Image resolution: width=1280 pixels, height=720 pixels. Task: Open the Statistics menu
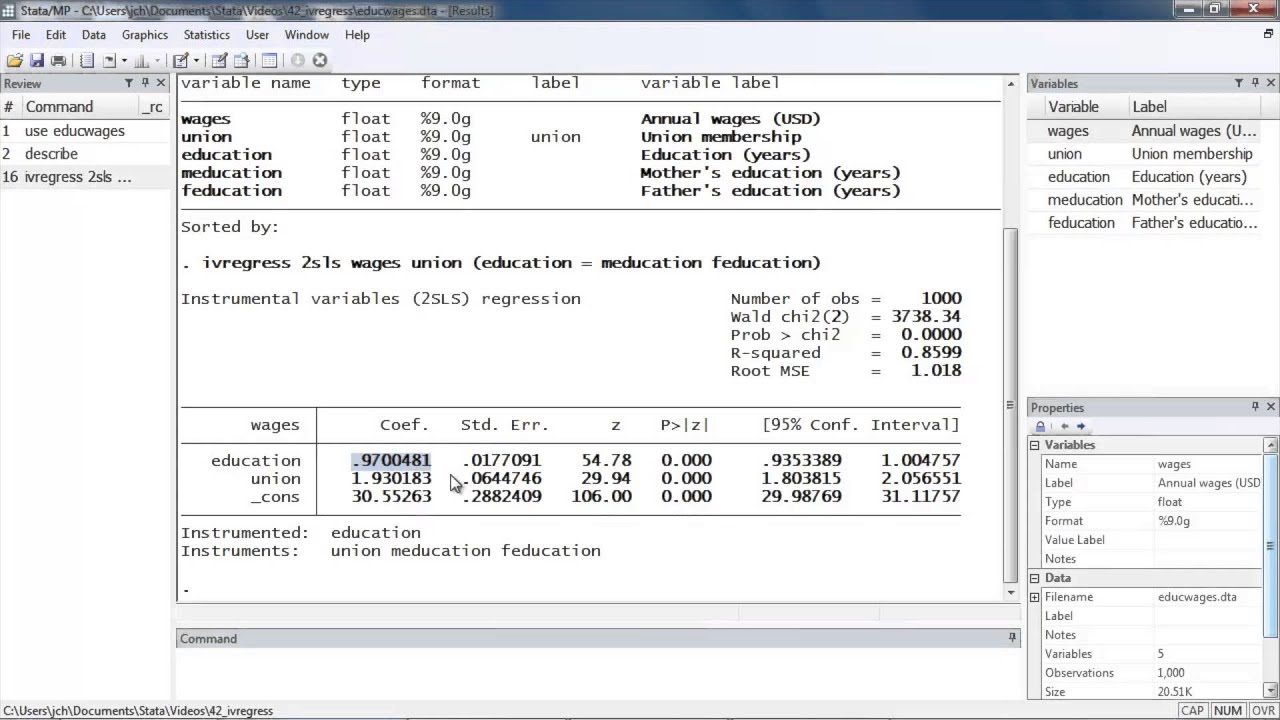tap(206, 34)
